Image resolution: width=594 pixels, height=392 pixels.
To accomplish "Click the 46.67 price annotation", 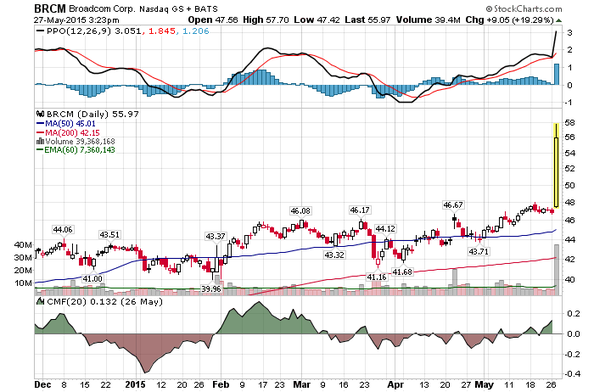I will pos(453,205).
